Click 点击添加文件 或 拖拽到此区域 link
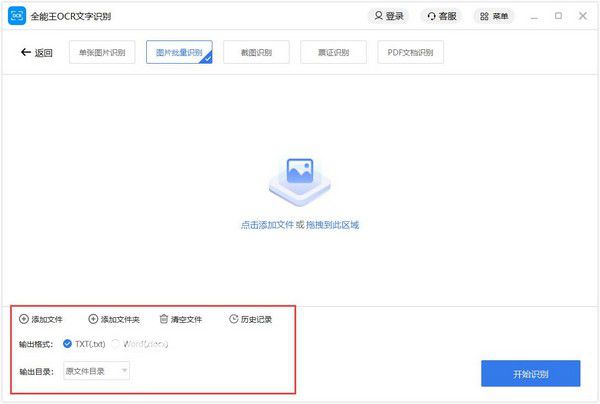The width and height of the screenshot is (600, 404). (x=300, y=225)
